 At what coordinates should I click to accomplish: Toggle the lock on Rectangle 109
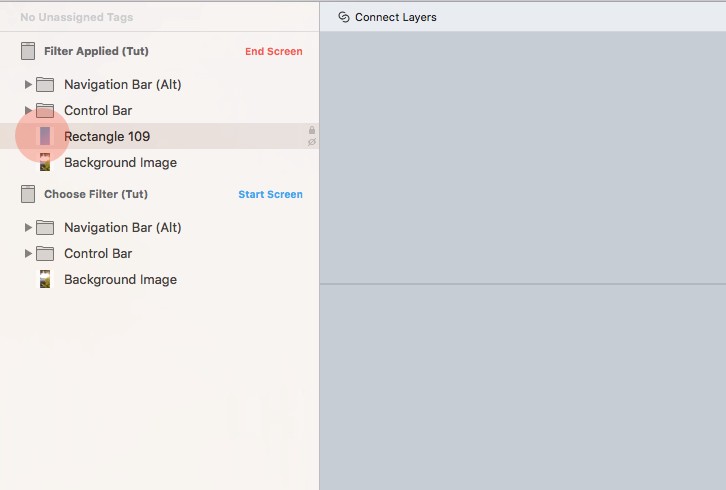tap(312, 130)
